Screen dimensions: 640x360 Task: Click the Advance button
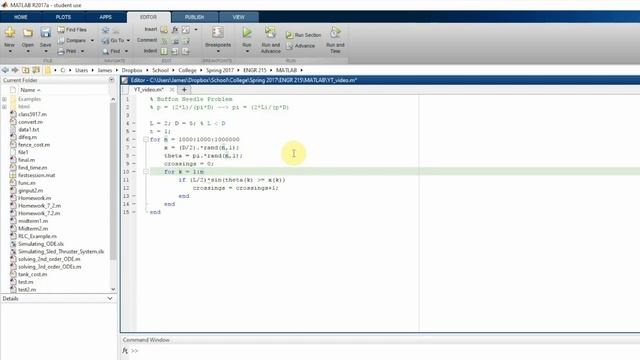coord(300,46)
